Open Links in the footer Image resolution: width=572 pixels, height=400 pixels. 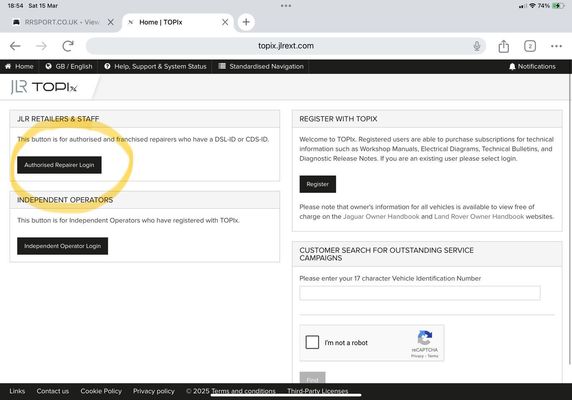17,391
